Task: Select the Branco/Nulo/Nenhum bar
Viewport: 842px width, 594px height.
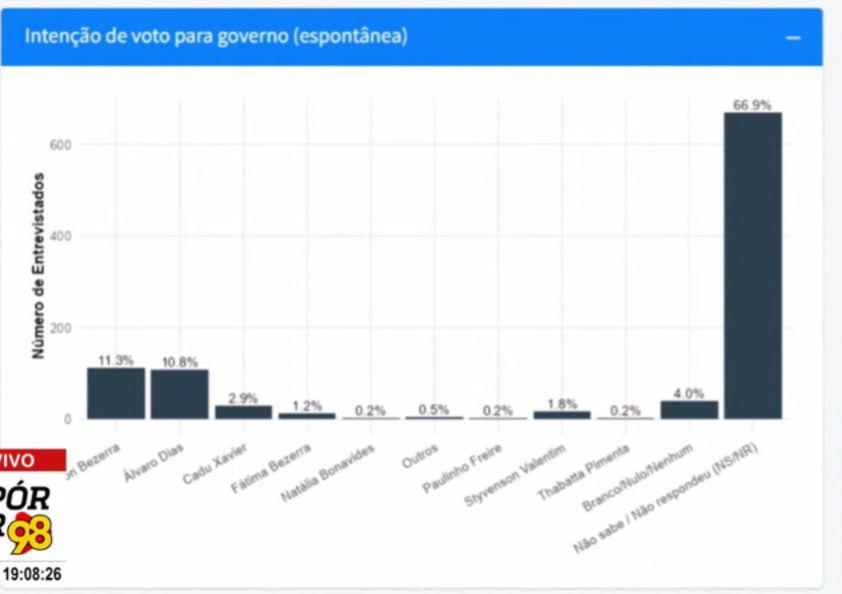Action: pos(689,409)
